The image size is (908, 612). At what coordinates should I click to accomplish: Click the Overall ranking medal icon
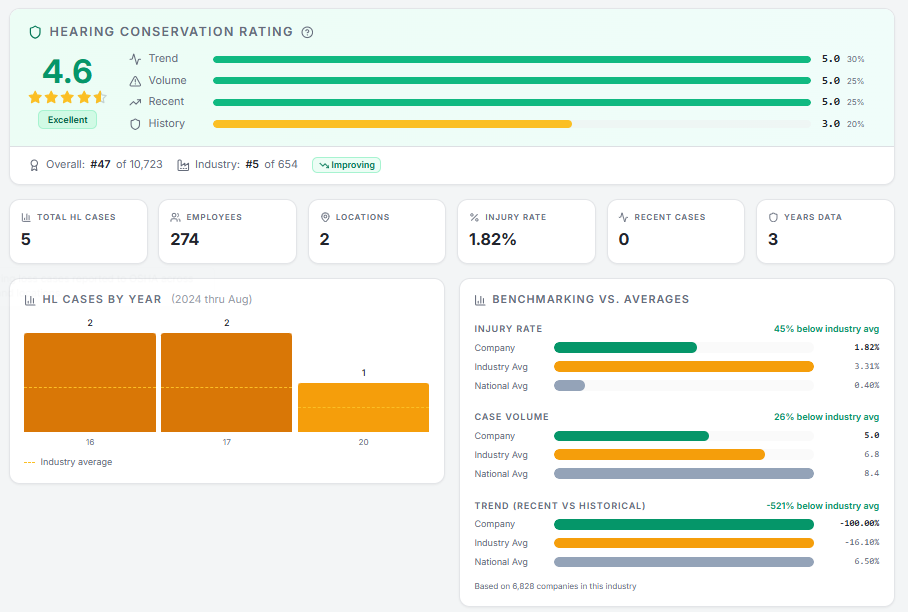pyautogui.click(x=34, y=165)
